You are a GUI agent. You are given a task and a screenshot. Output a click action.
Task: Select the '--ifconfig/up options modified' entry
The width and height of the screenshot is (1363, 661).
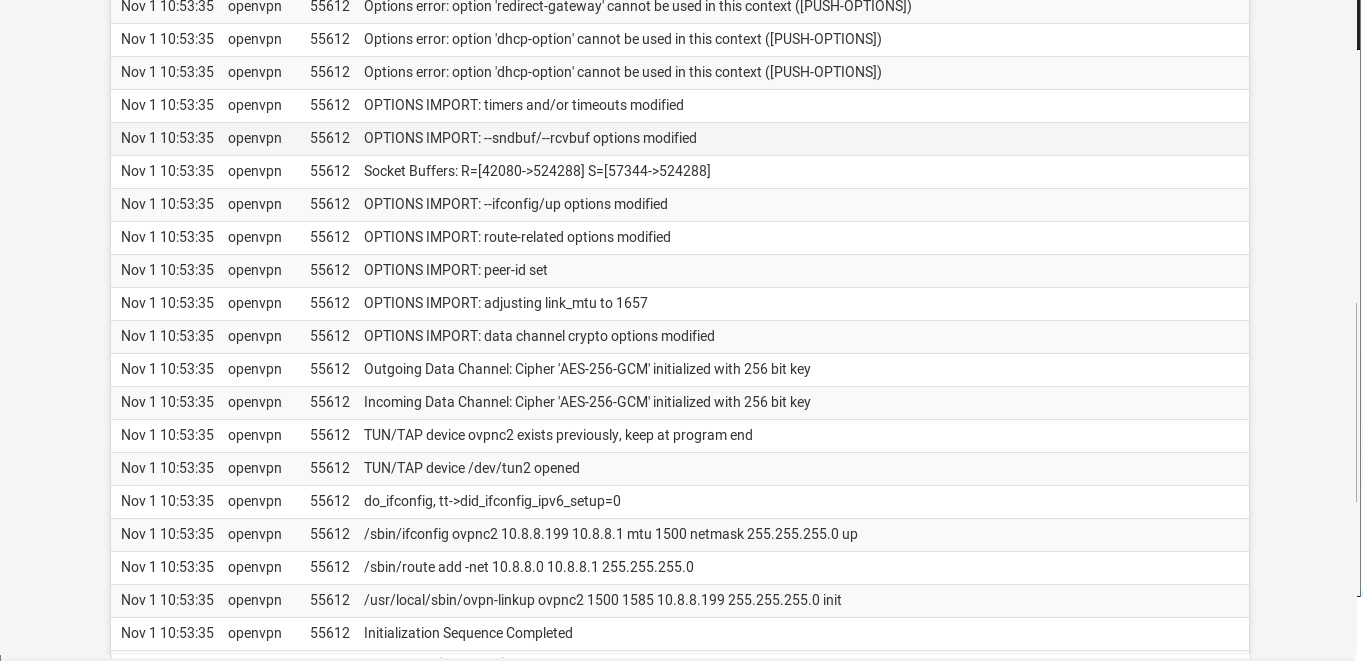click(x=515, y=204)
